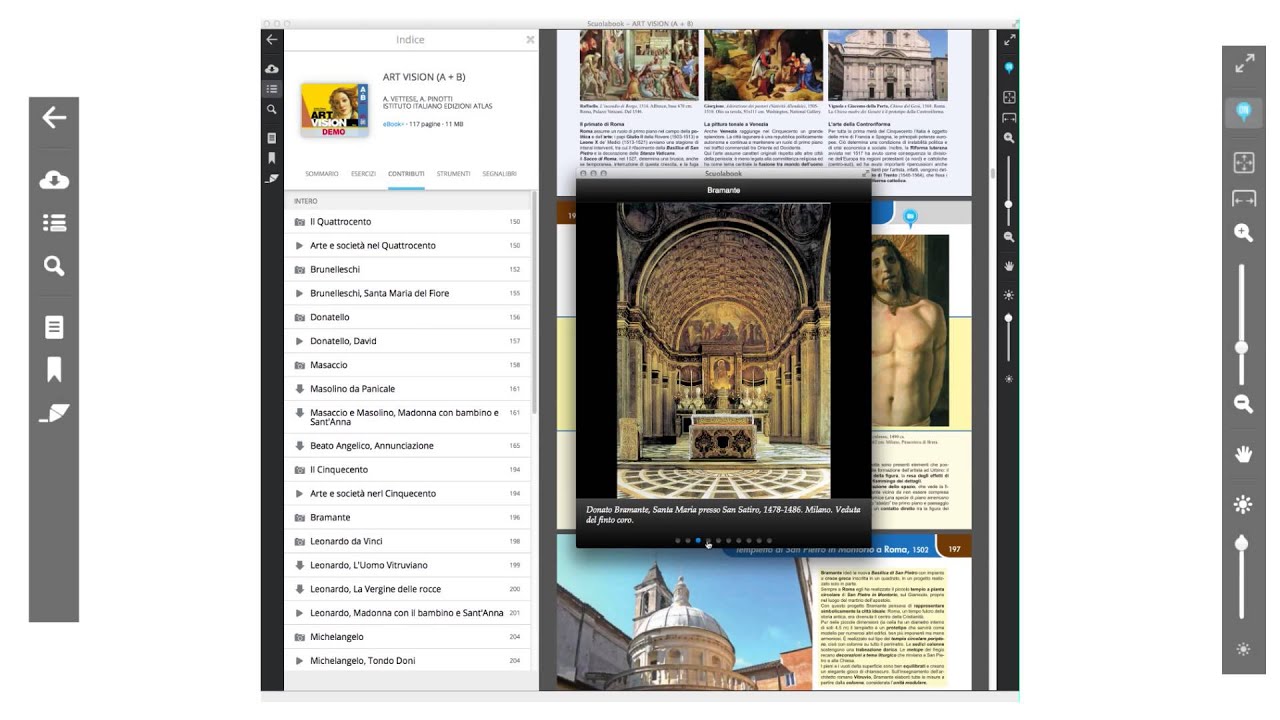The image size is (1280, 720).
Task: Select the Contributi tab
Action: (x=406, y=174)
